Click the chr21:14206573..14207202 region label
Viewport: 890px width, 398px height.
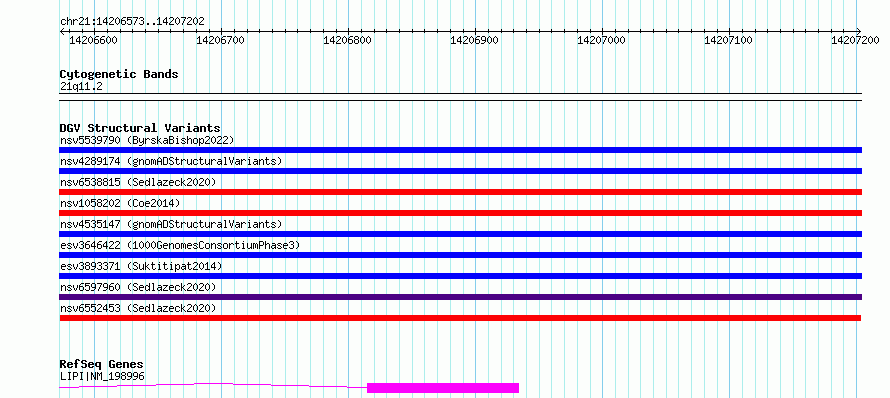click(x=132, y=22)
